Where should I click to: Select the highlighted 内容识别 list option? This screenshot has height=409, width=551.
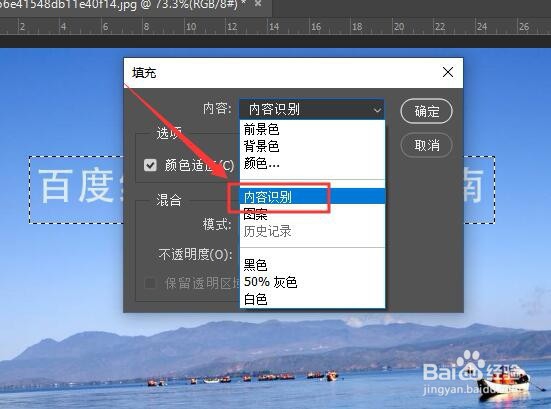pos(312,197)
